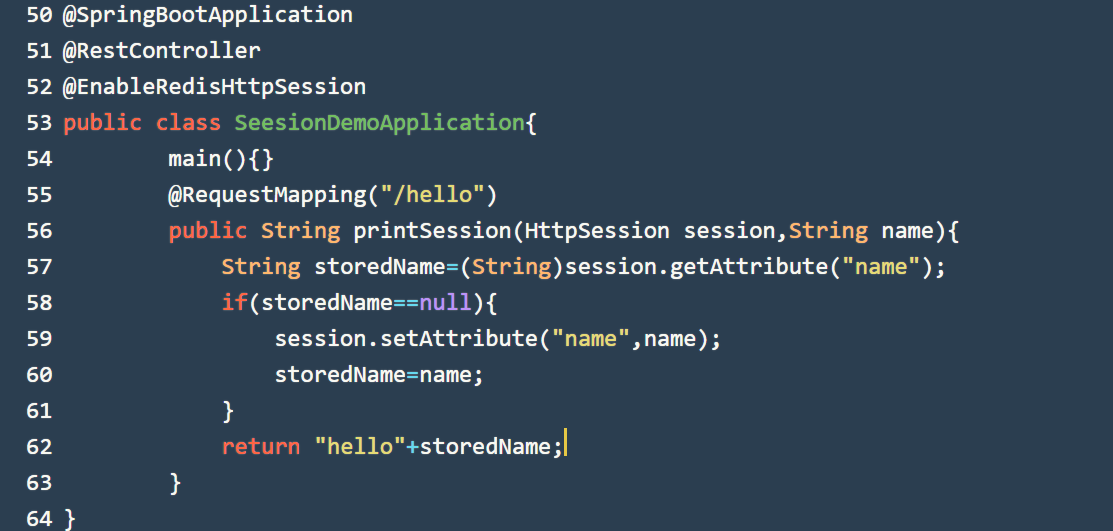The width and height of the screenshot is (1113, 531).
Task: Click the return keyword on line 62
Action: pyautogui.click(x=261, y=447)
